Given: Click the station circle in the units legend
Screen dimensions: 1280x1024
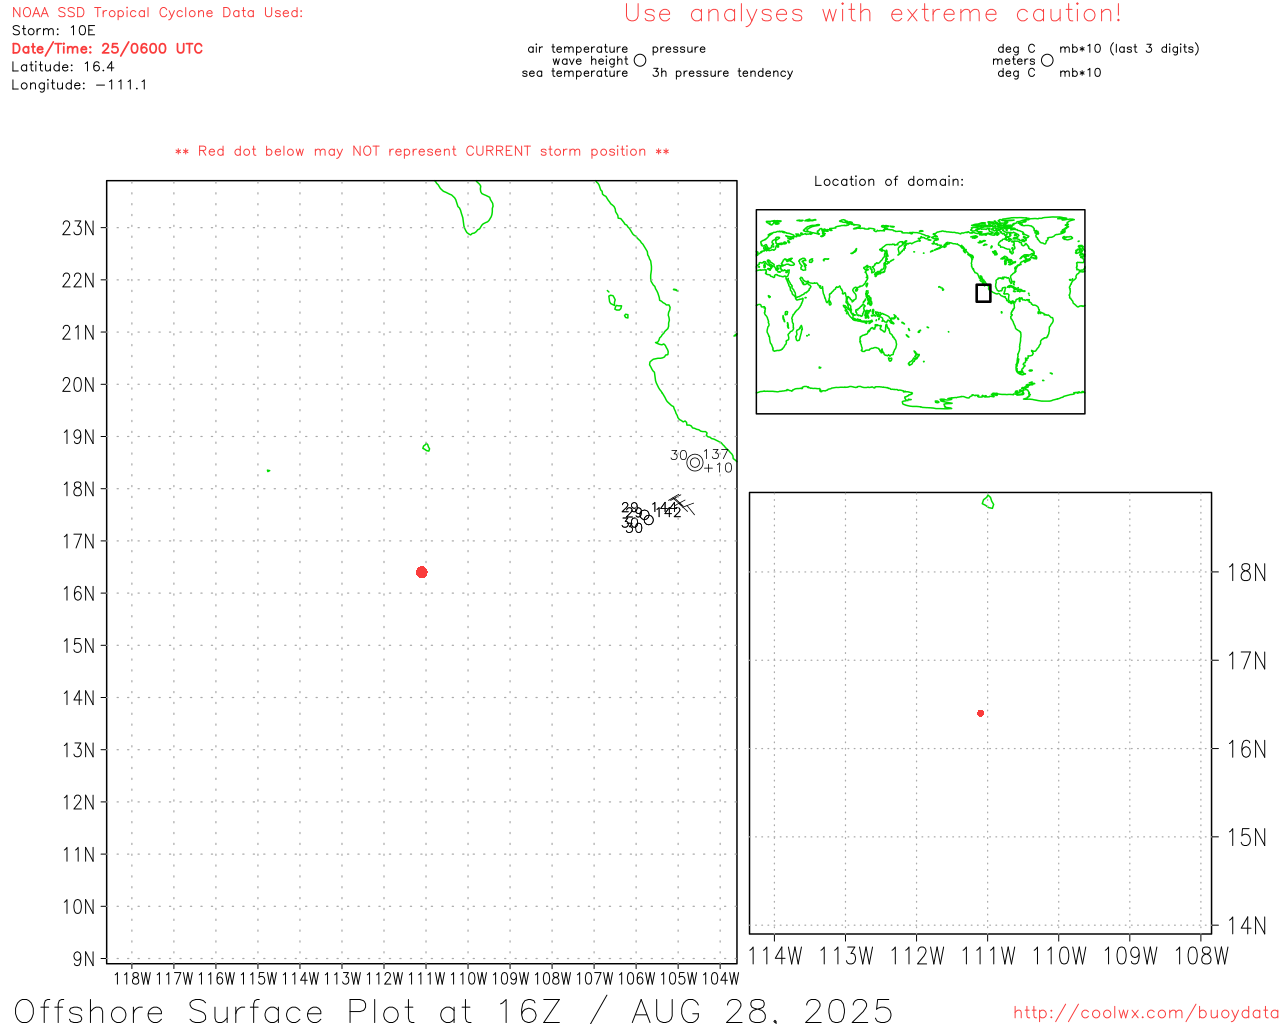Looking at the screenshot, I should coord(1047,60).
